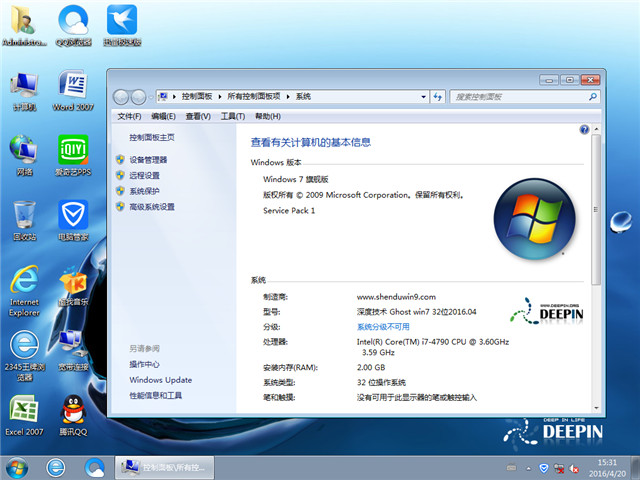The height and width of the screenshot is (480, 640).
Task: Open the Internet Explorer desktop shortcut
Action: 24,291
